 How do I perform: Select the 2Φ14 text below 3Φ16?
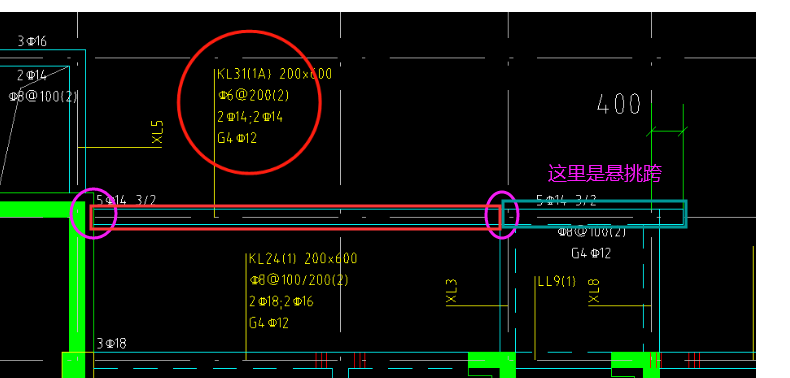(32, 76)
